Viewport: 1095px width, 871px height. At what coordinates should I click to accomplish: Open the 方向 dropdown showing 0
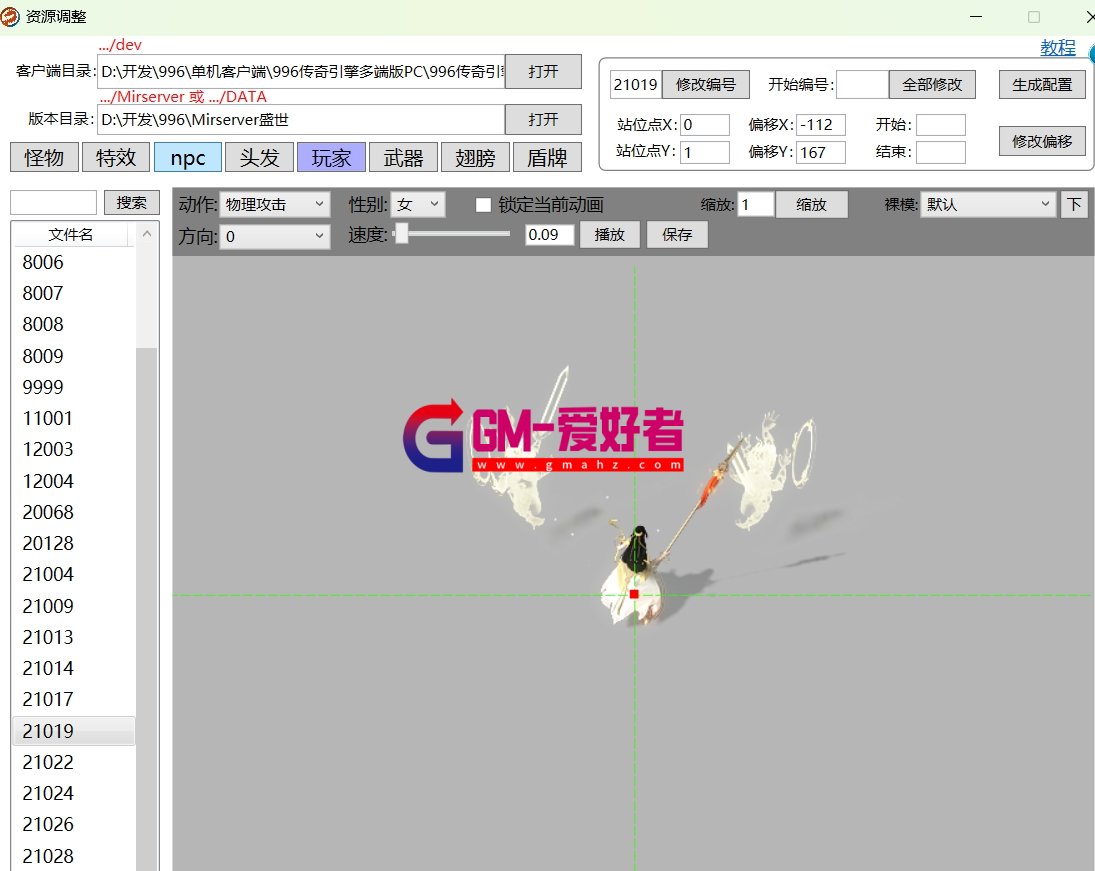[x=274, y=236]
